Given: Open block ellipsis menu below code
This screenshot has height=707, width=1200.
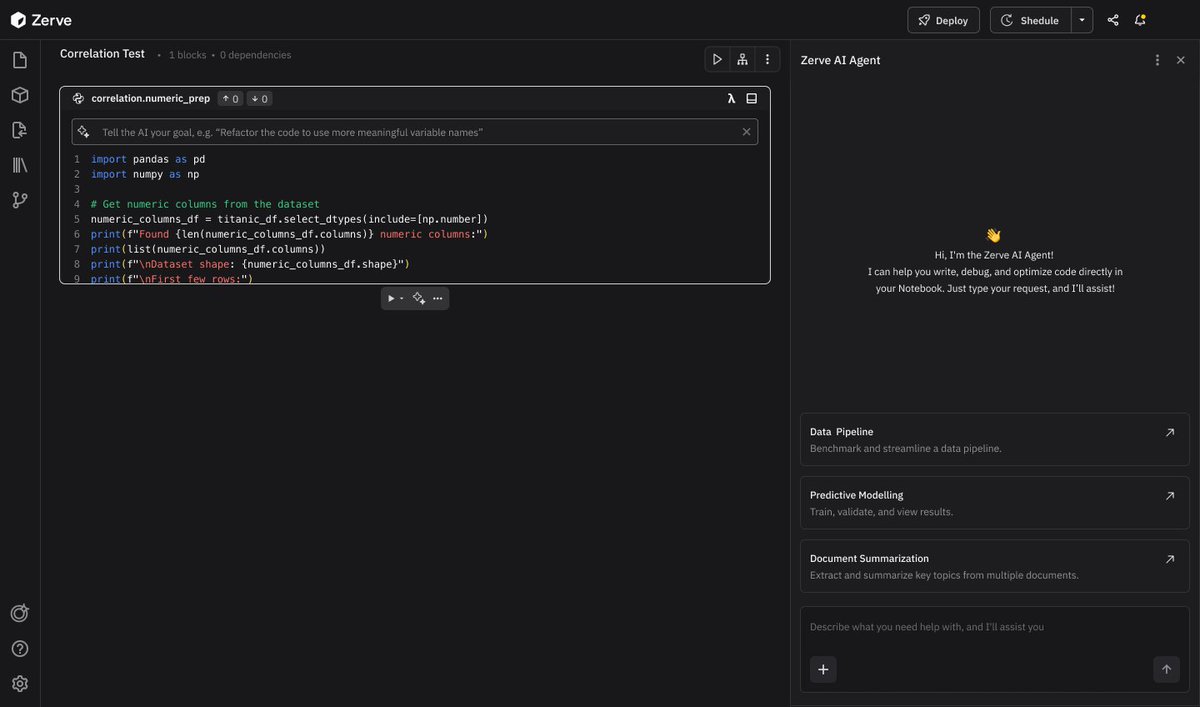Looking at the screenshot, I should pyautogui.click(x=438, y=298).
